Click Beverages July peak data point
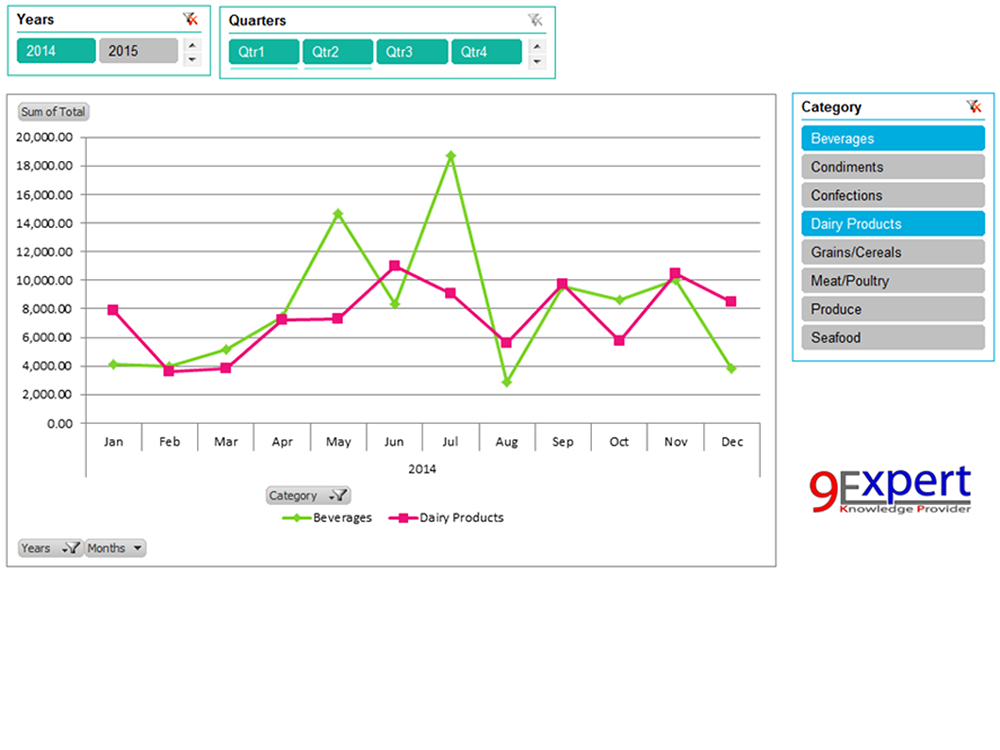Screen dimensions: 1000x750 (x=451, y=156)
